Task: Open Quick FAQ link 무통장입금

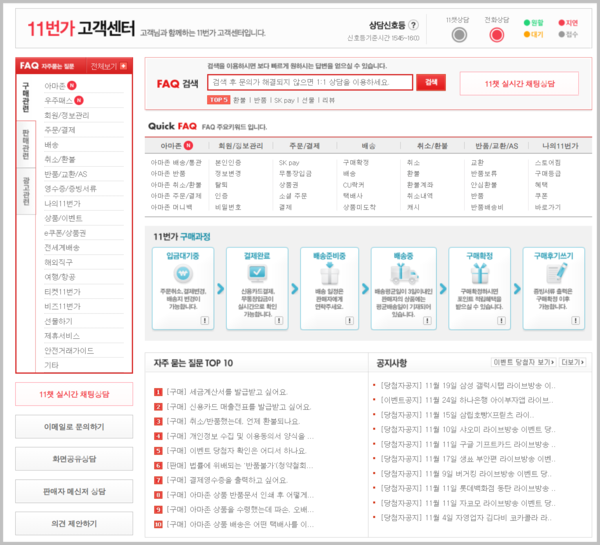Action: [295, 174]
